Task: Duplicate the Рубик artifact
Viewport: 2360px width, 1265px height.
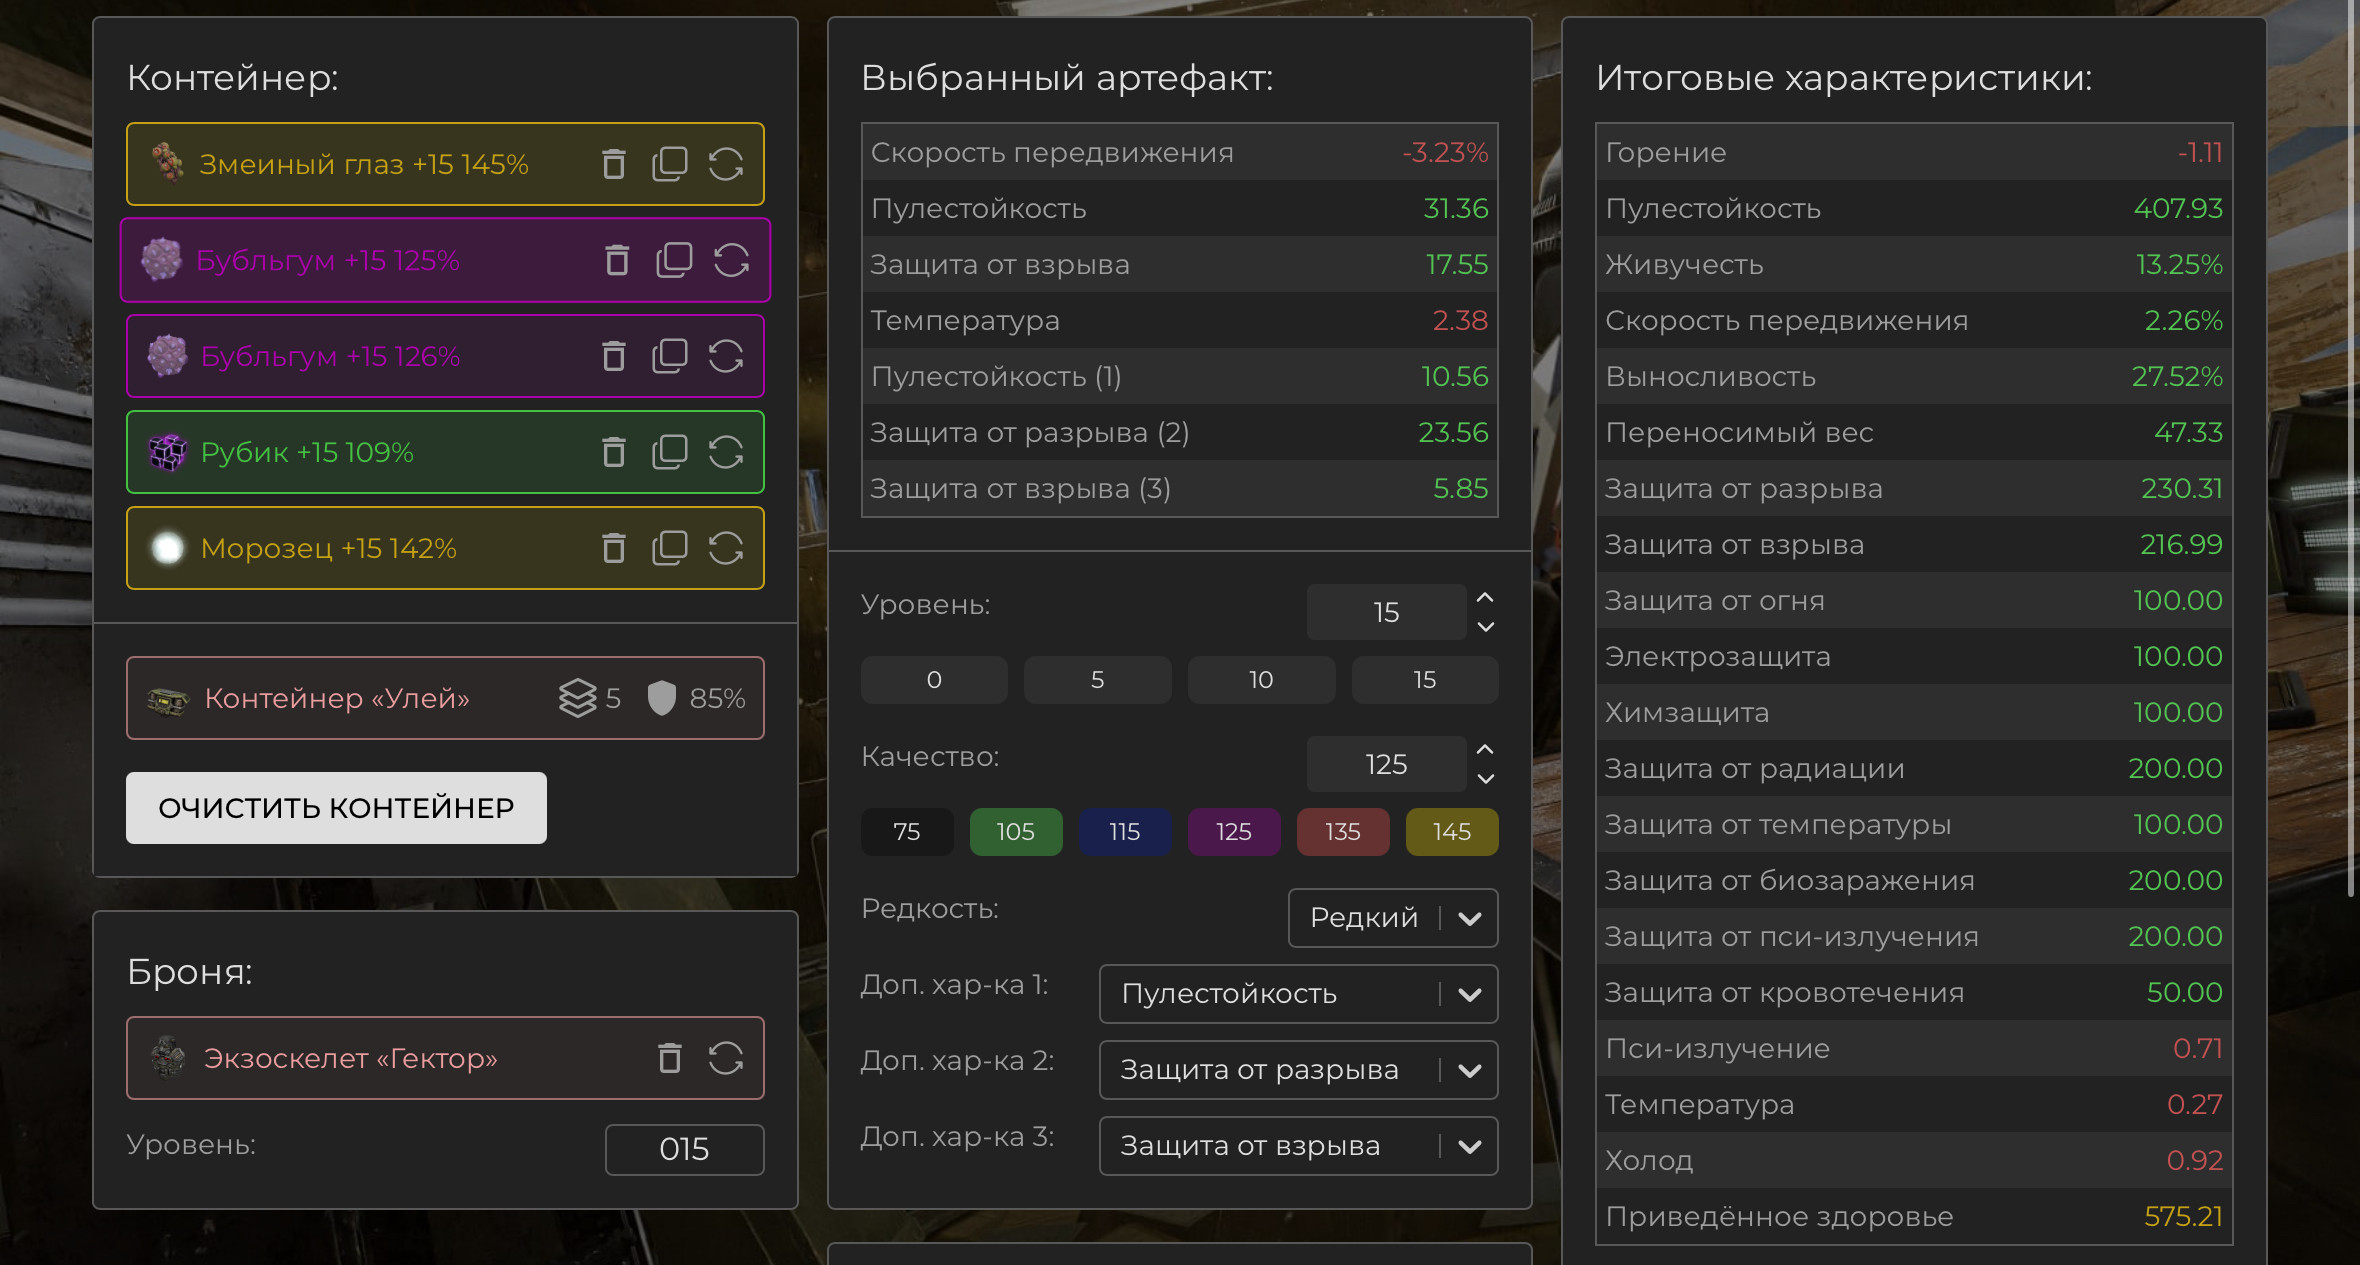Action: click(670, 452)
